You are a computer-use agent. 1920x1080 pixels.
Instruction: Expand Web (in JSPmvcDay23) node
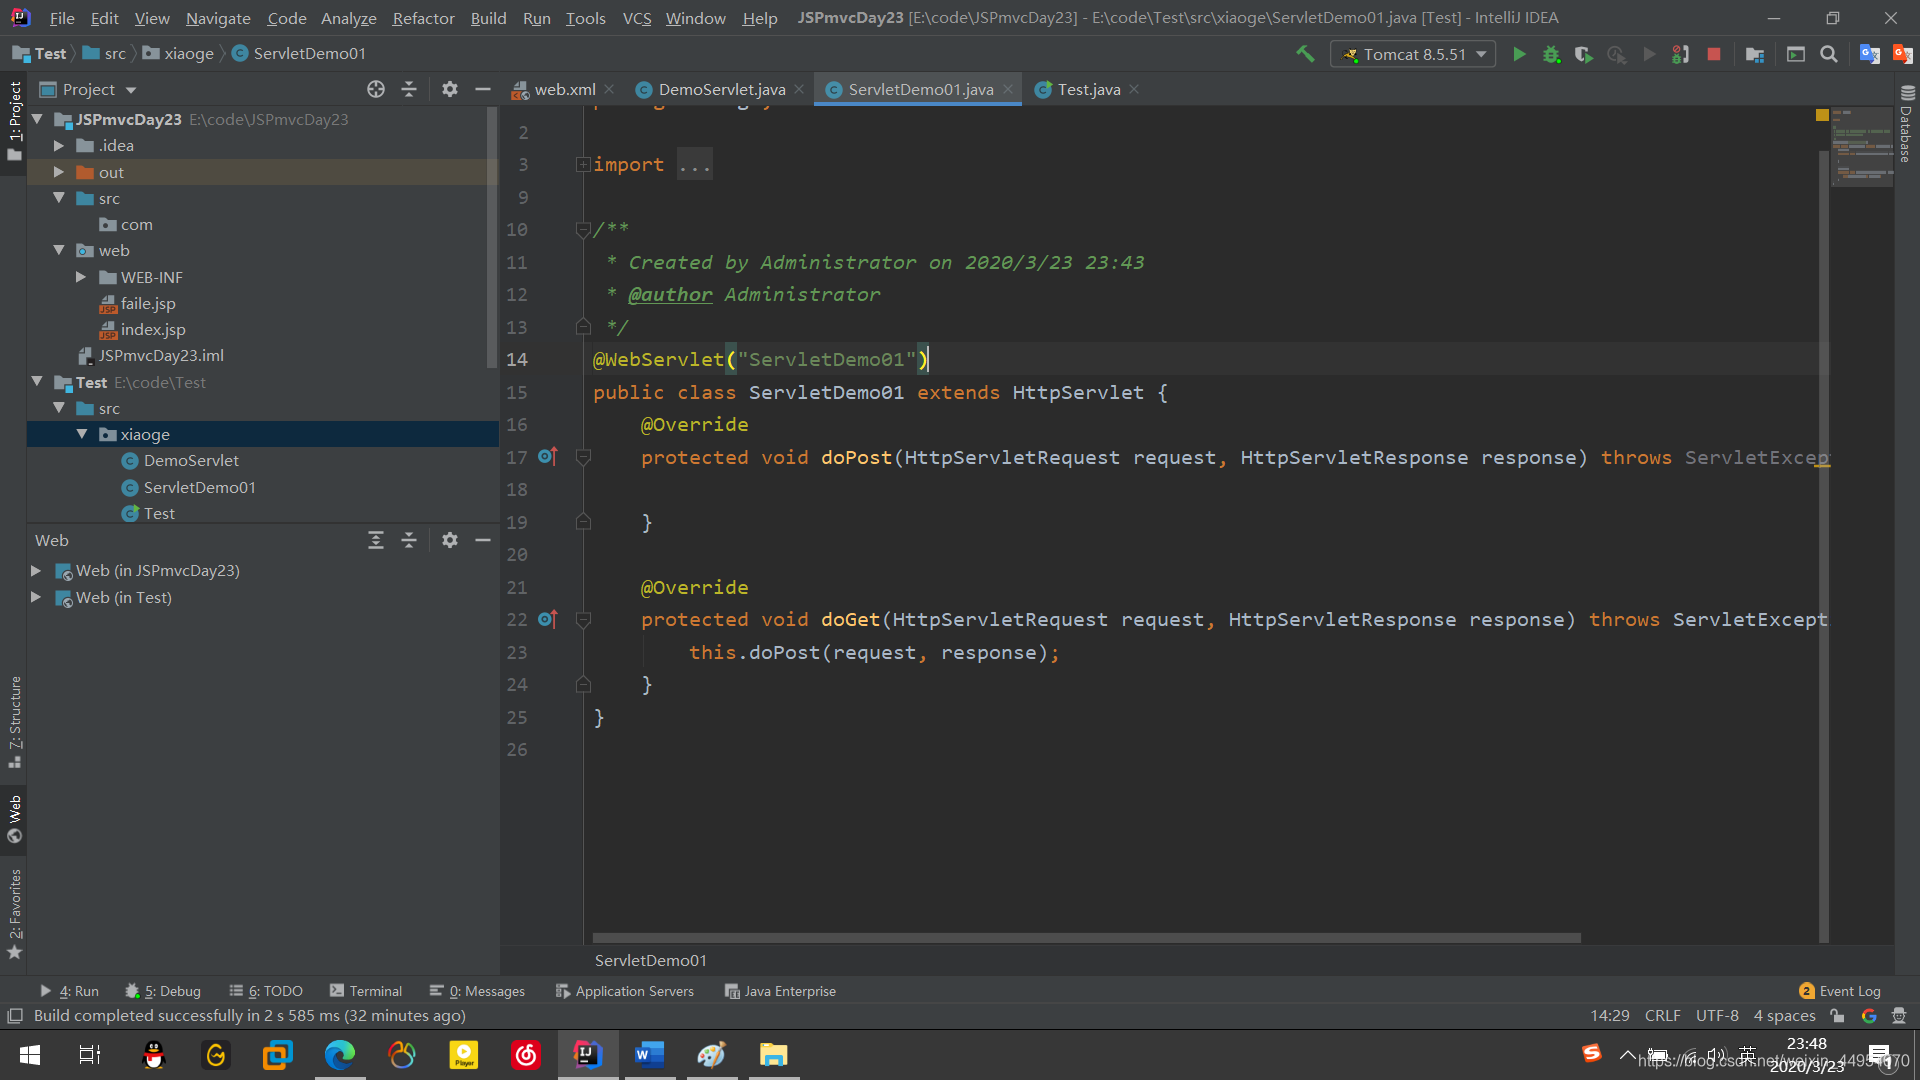pos(36,570)
